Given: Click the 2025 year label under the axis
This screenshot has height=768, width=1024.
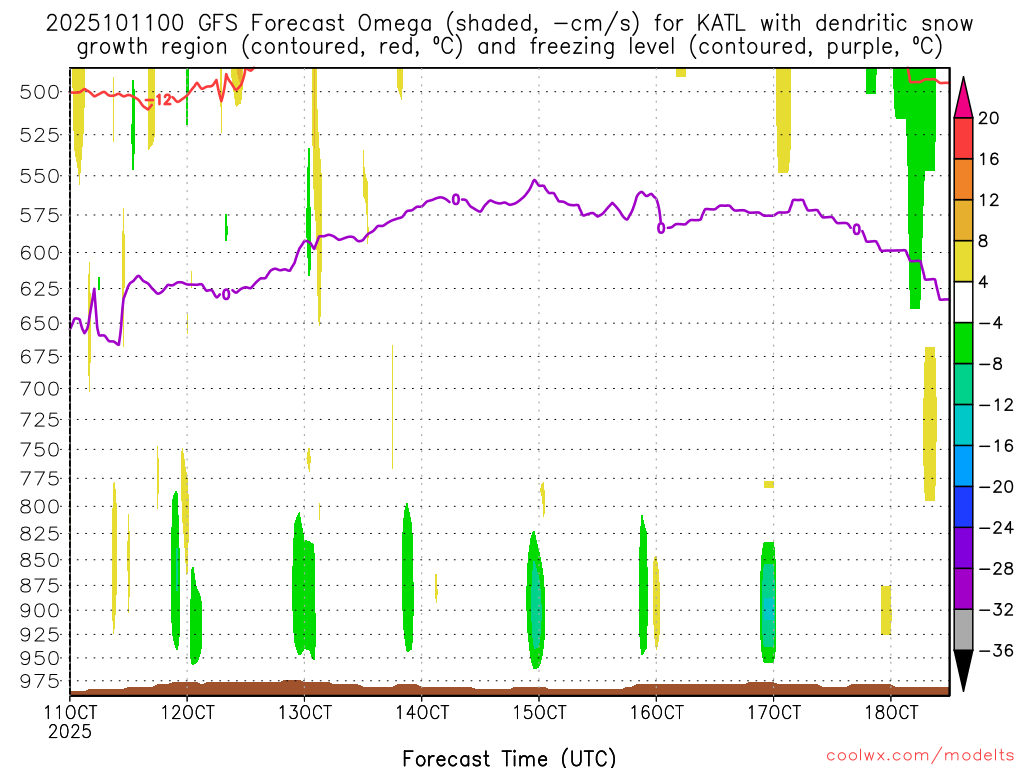Looking at the screenshot, I should [x=70, y=731].
